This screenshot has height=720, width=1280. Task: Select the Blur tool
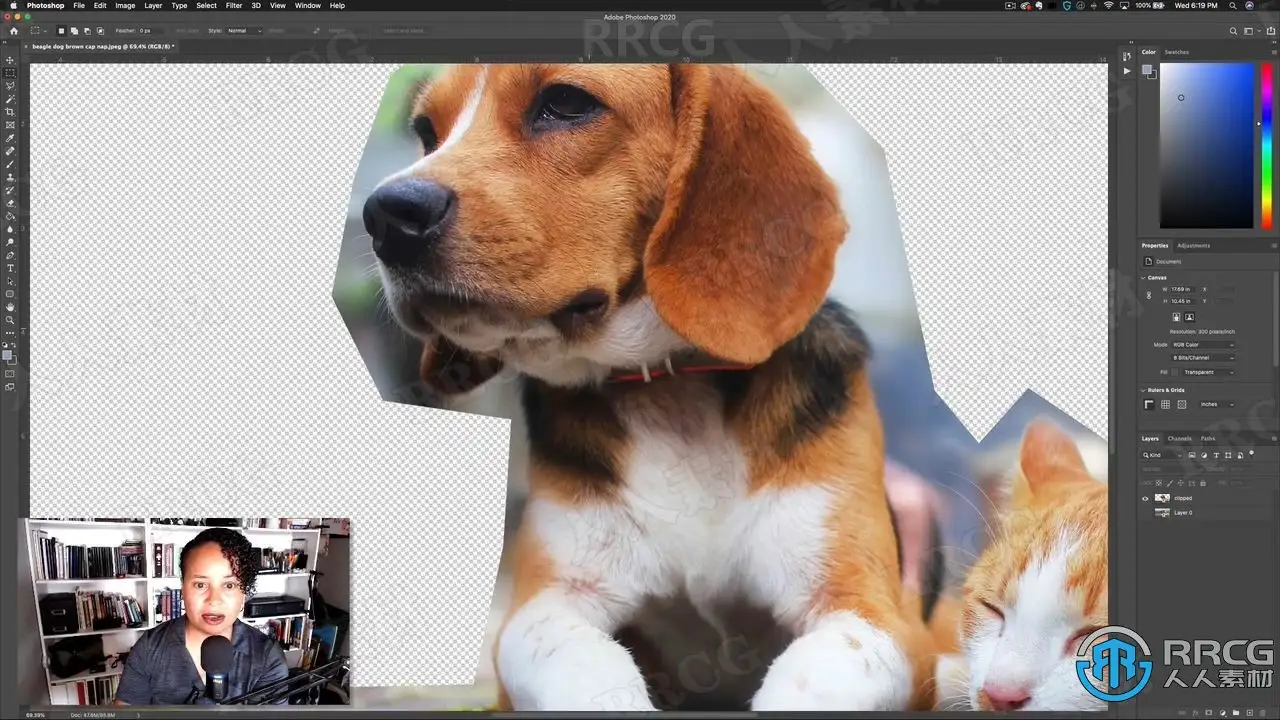pyautogui.click(x=11, y=229)
